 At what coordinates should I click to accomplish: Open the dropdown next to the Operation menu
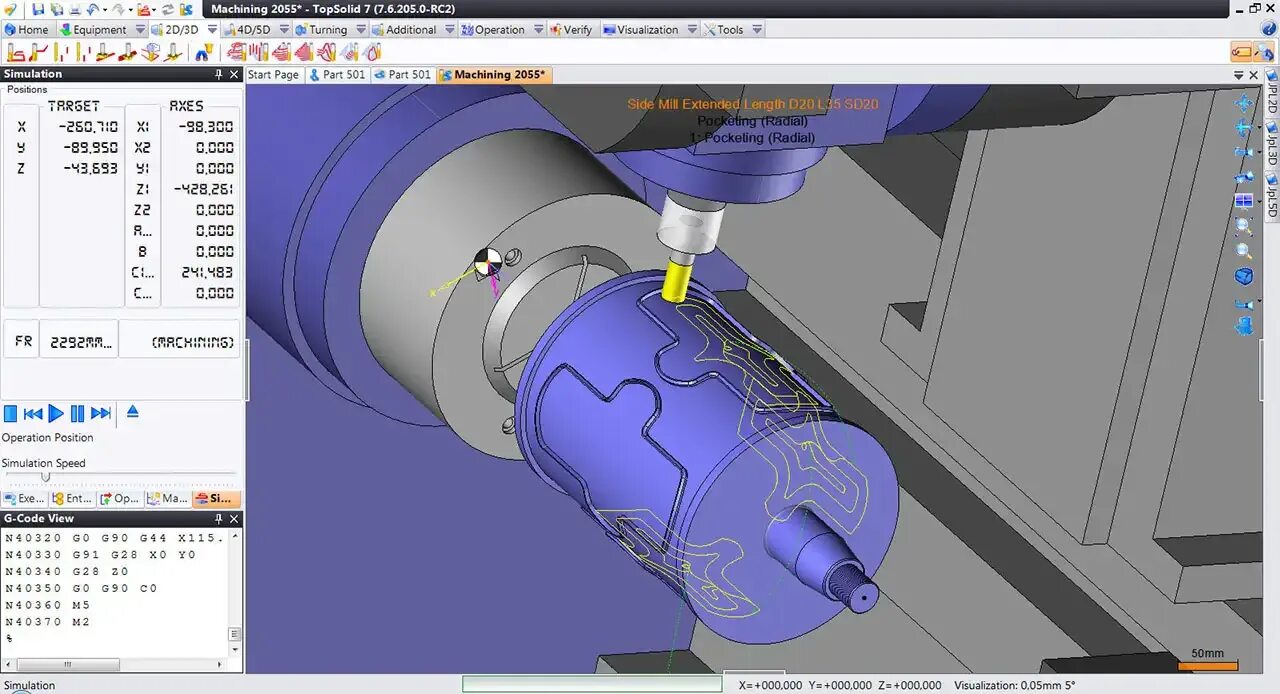pyautogui.click(x=538, y=29)
